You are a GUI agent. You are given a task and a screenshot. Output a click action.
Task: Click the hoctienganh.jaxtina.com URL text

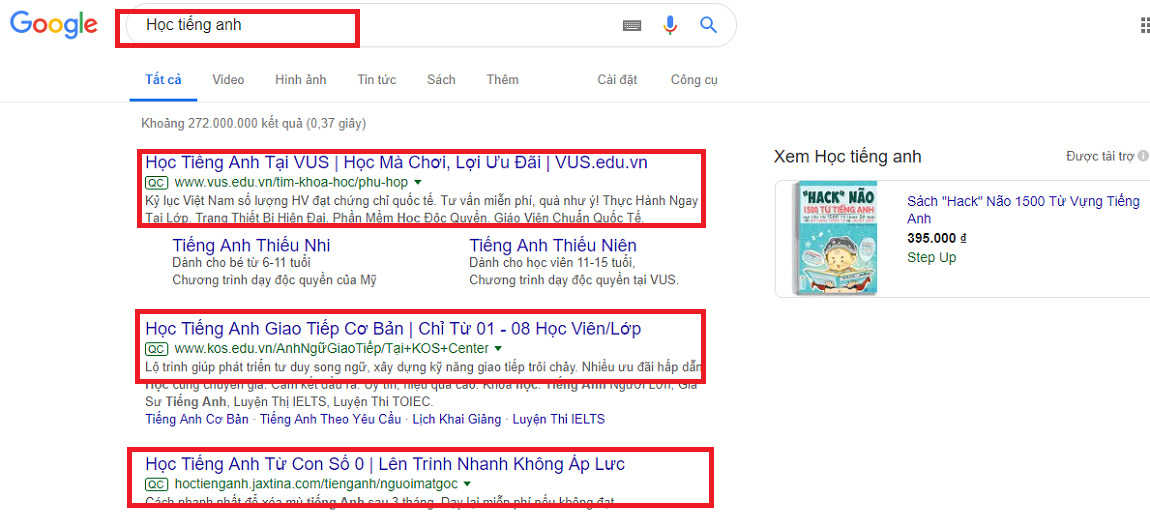316,484
